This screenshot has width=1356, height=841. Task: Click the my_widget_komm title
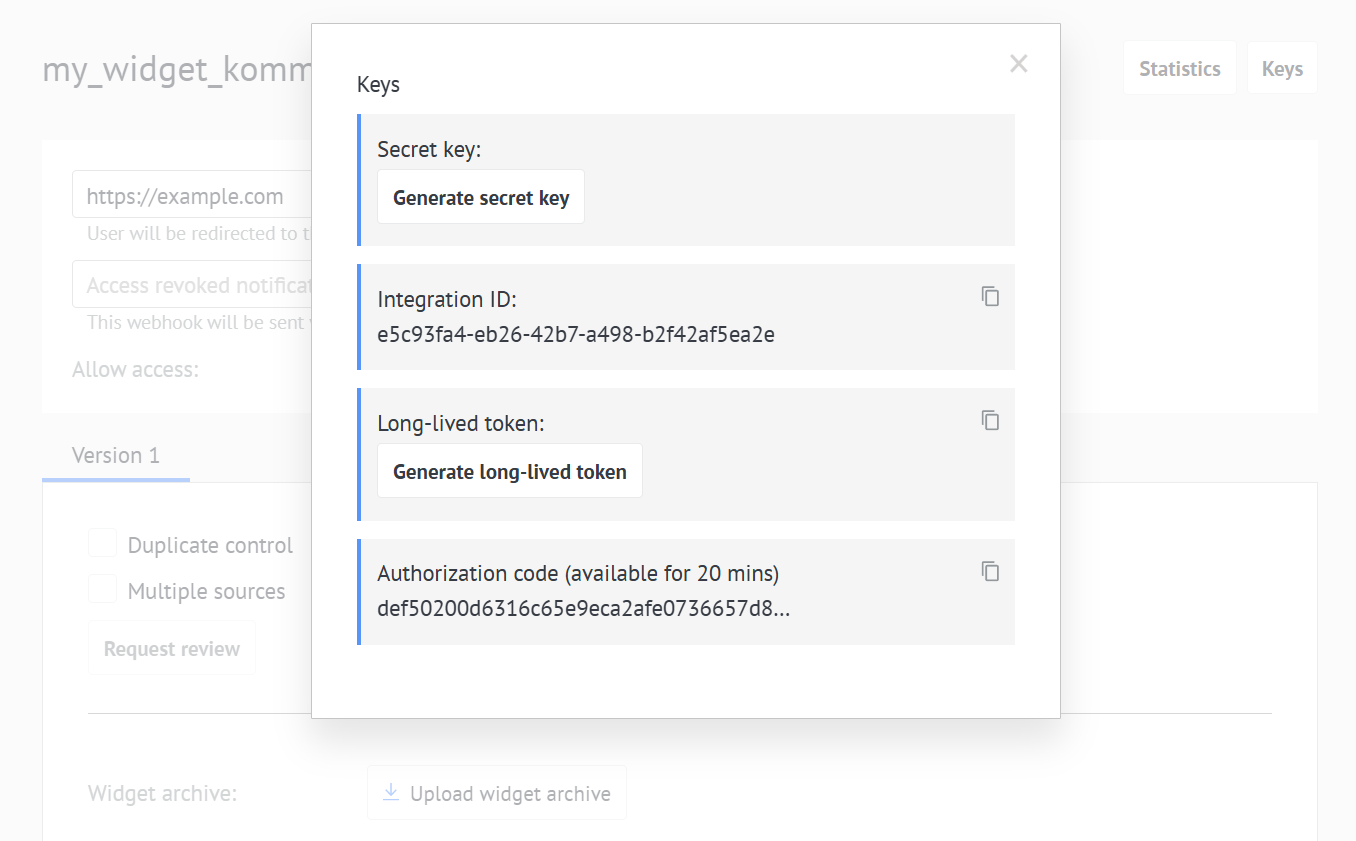(177, 71)
